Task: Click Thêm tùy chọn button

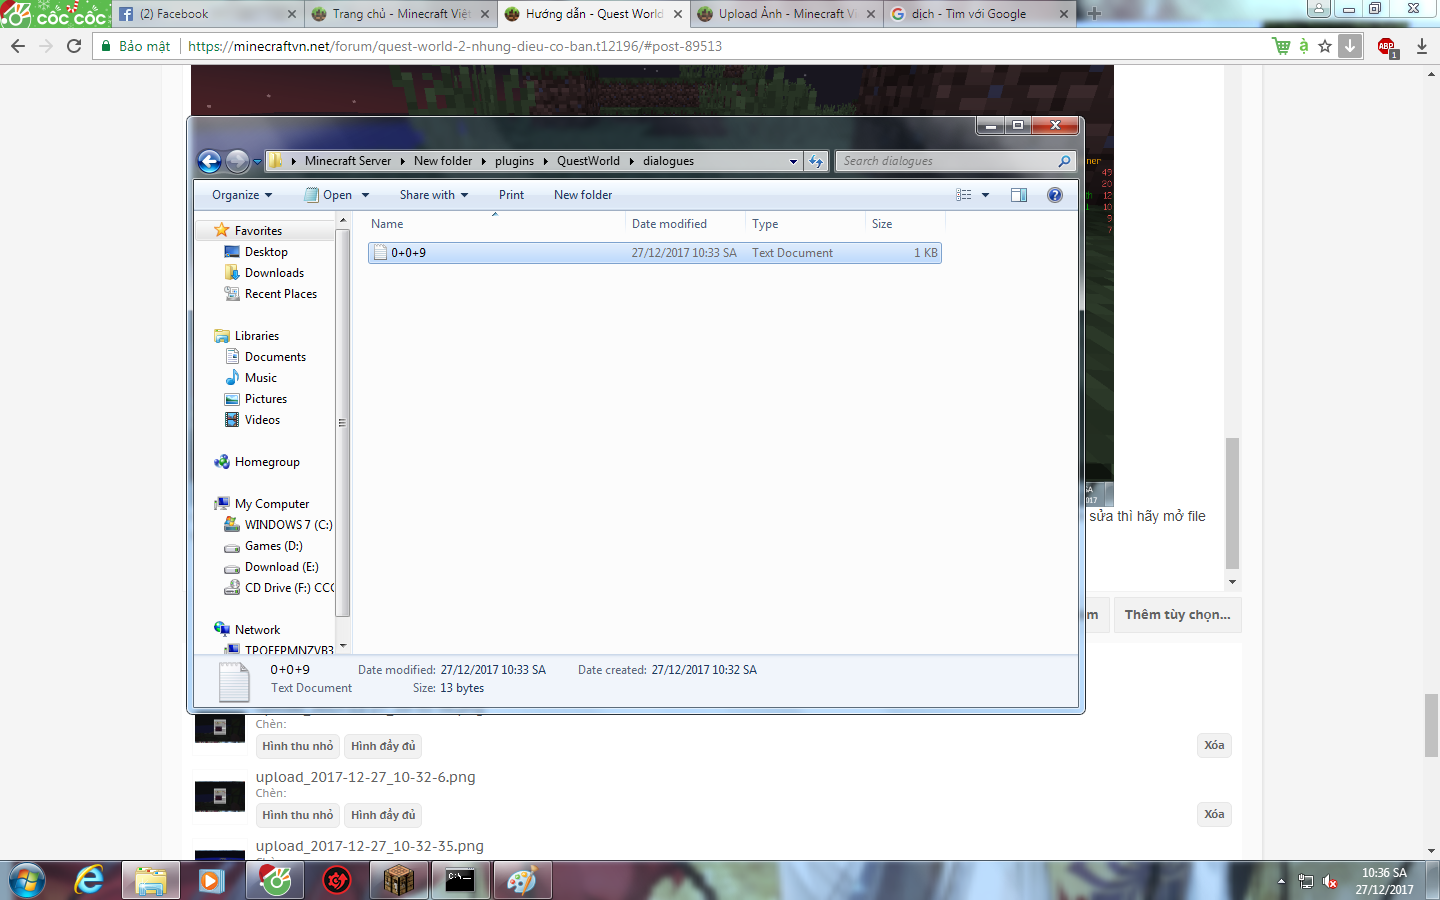Action: coord(1177,615)
